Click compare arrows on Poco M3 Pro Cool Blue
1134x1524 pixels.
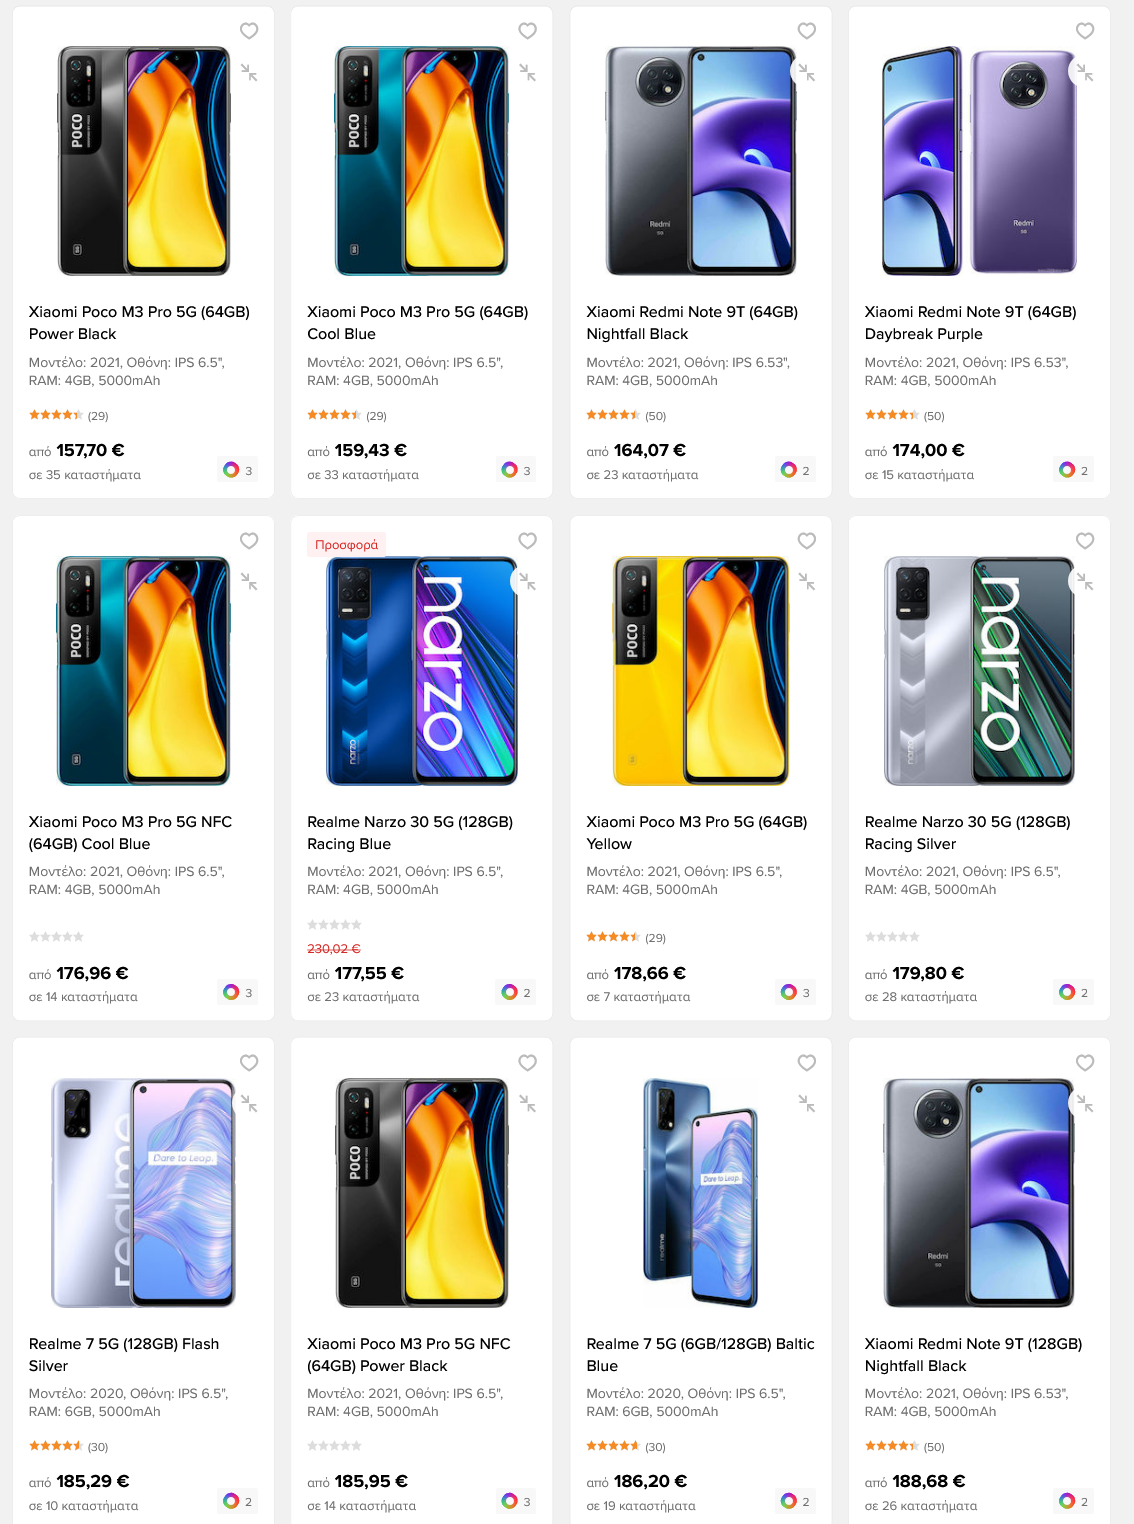[528, 73]
